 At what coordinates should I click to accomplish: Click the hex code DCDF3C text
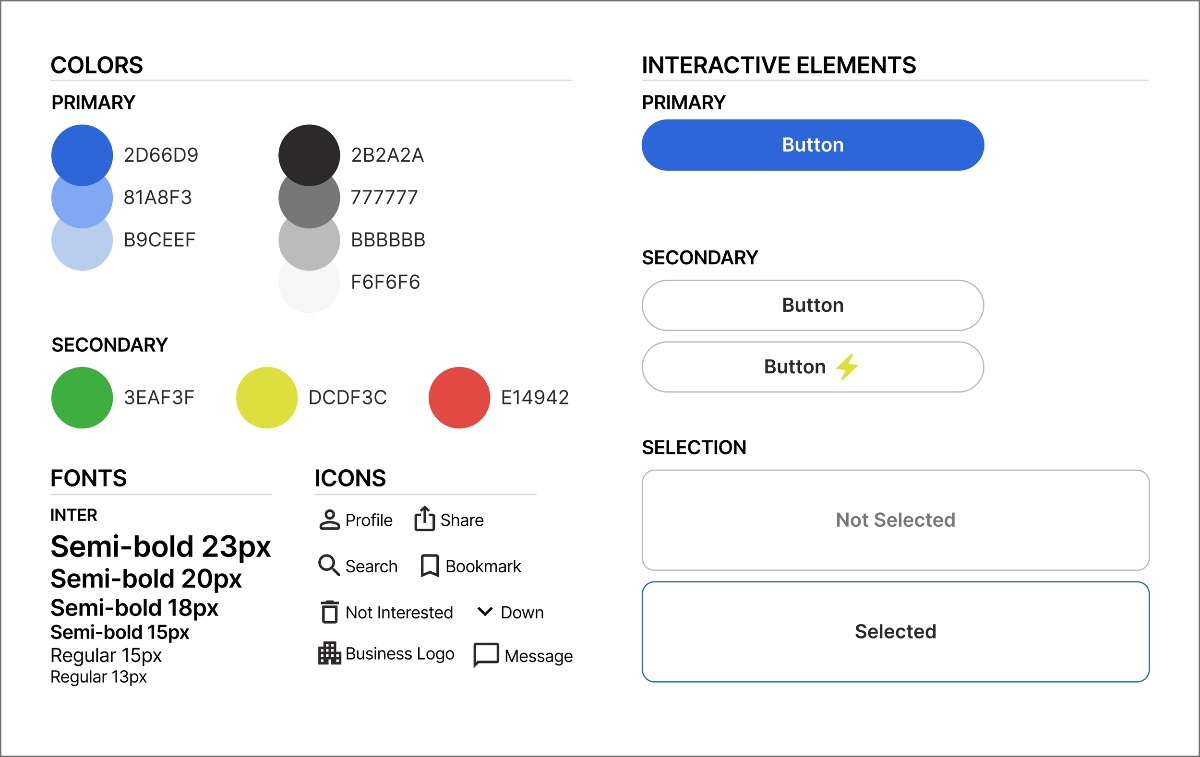click(348, 397)
